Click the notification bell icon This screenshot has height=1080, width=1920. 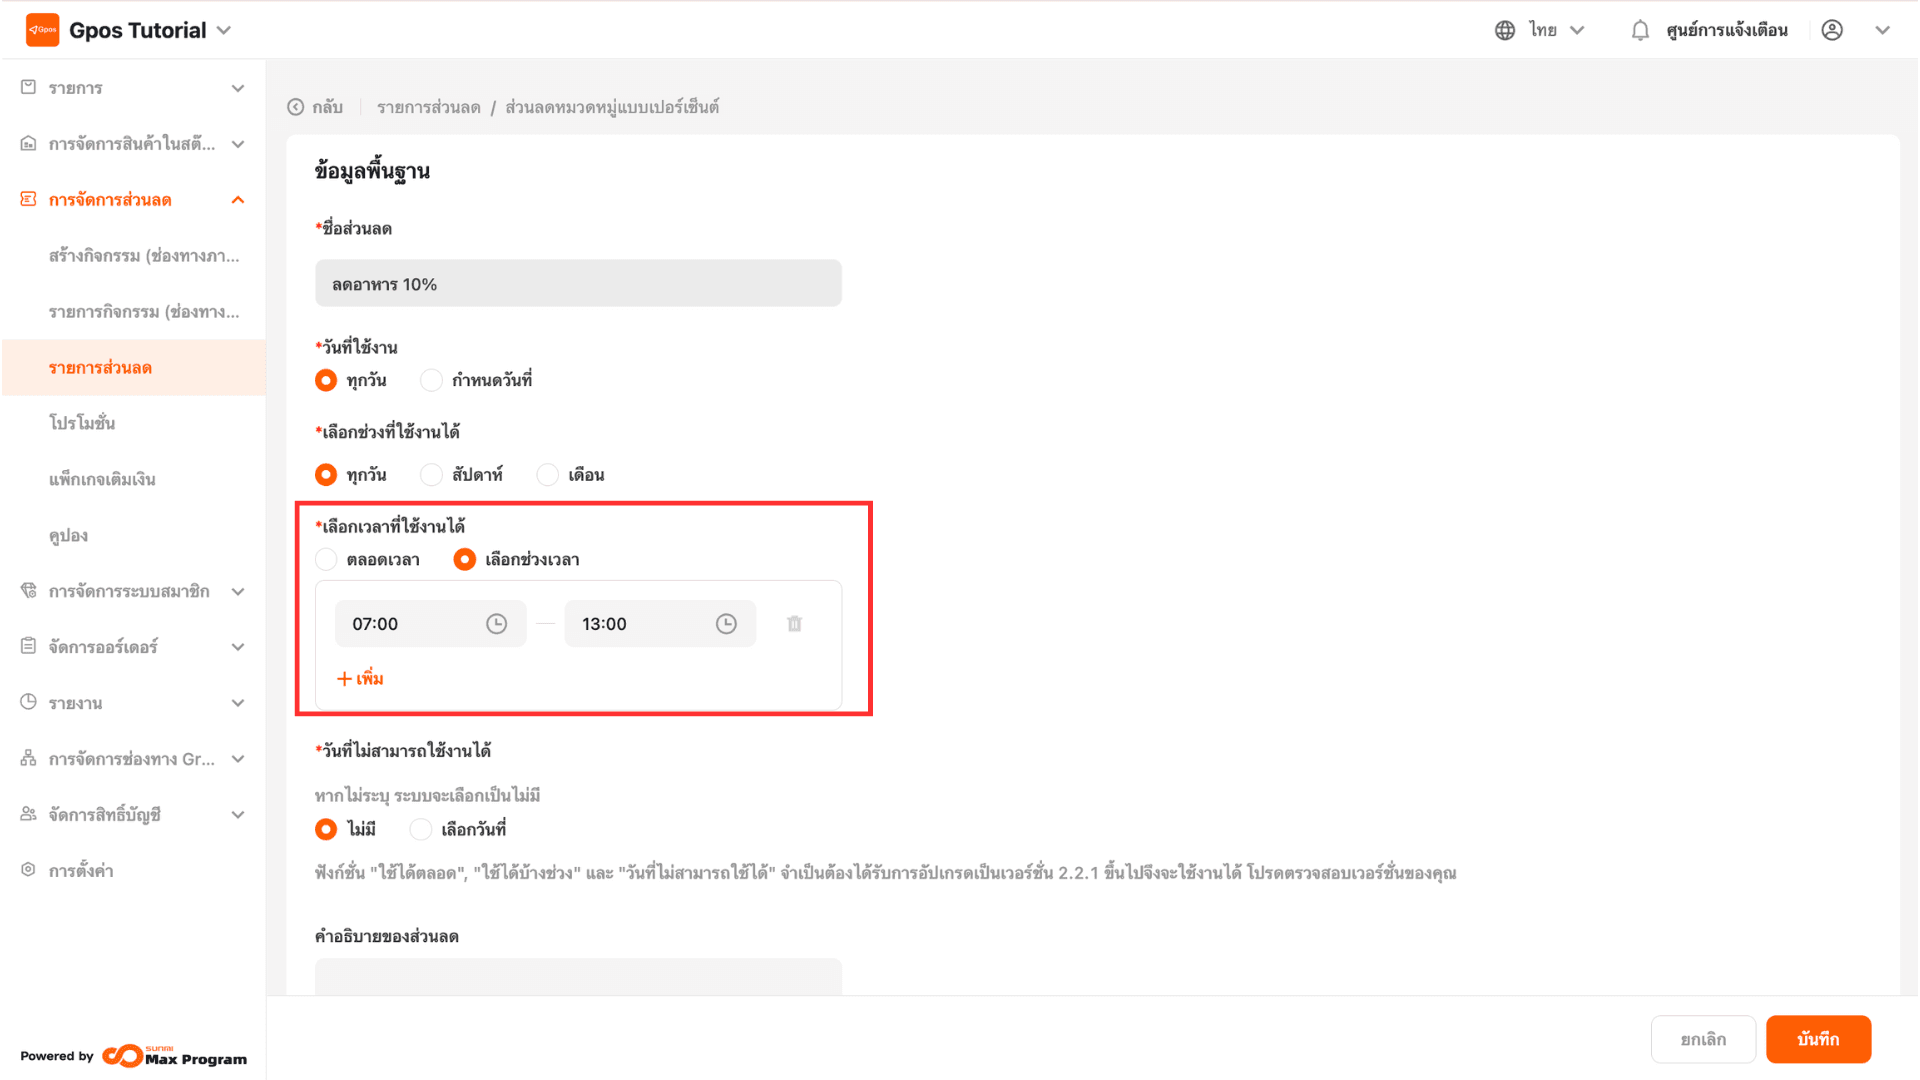click(x=1640, y=30)
